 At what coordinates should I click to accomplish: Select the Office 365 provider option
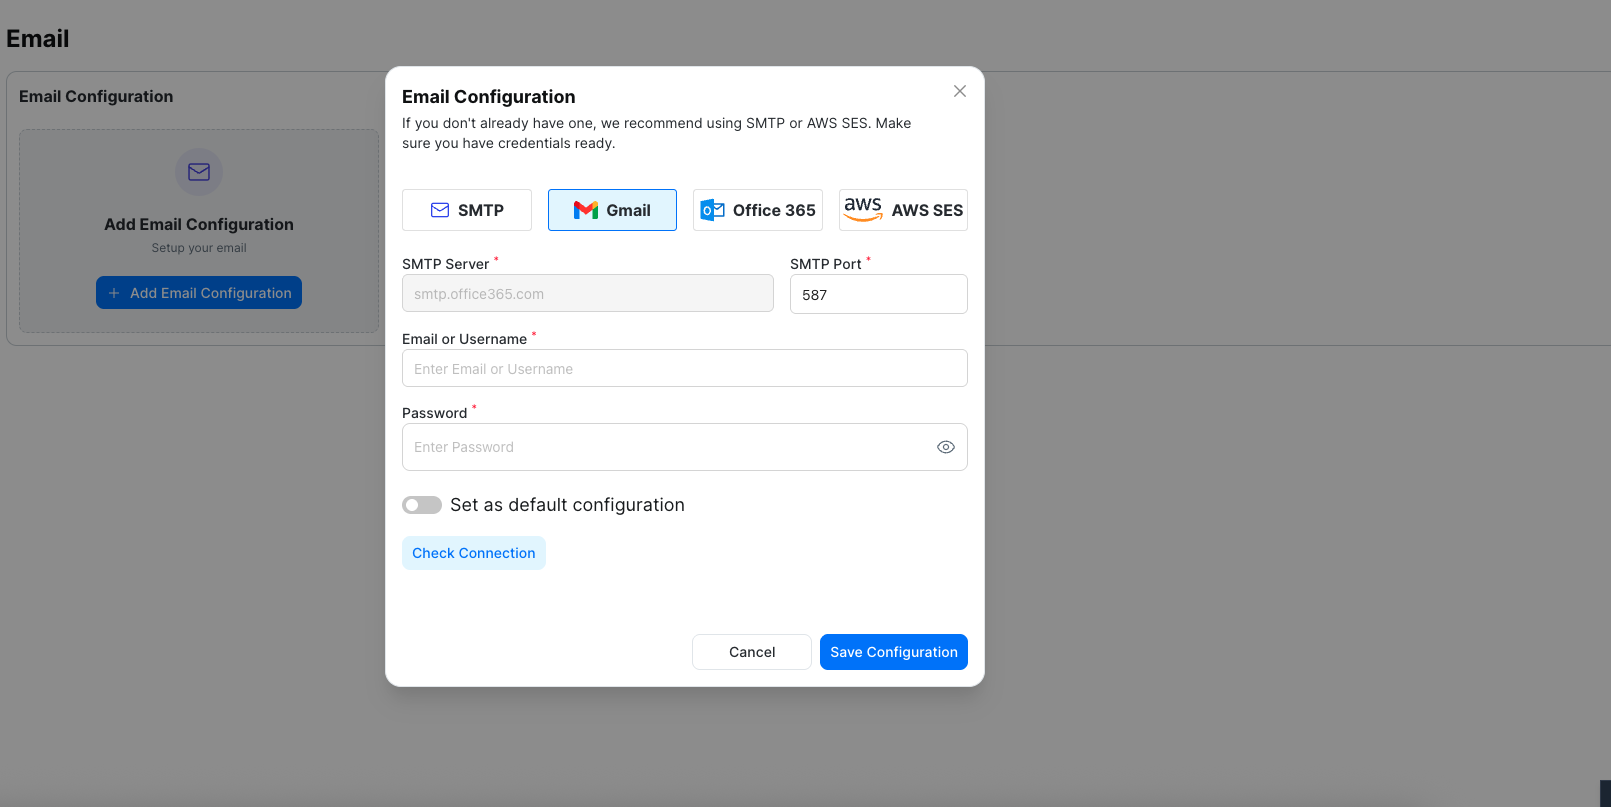(x=758, y=210)
